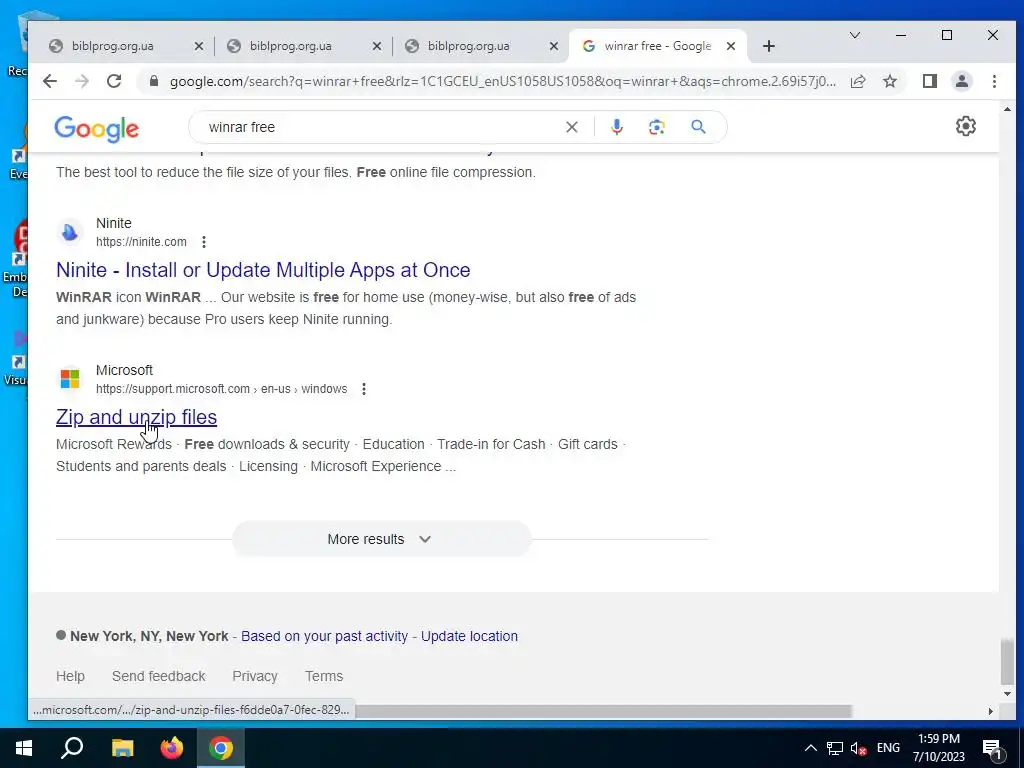Open Ninite Install or Update result
The image size is (1024, 768).
click(263, 270)
